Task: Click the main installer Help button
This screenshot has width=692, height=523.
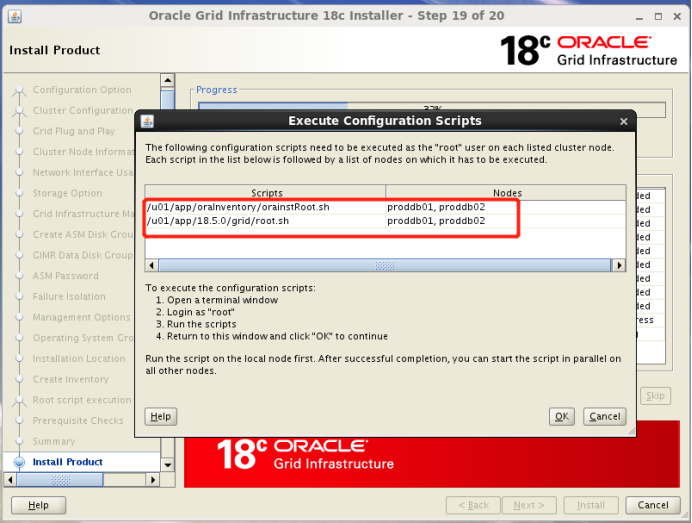Action: point(38,505)
